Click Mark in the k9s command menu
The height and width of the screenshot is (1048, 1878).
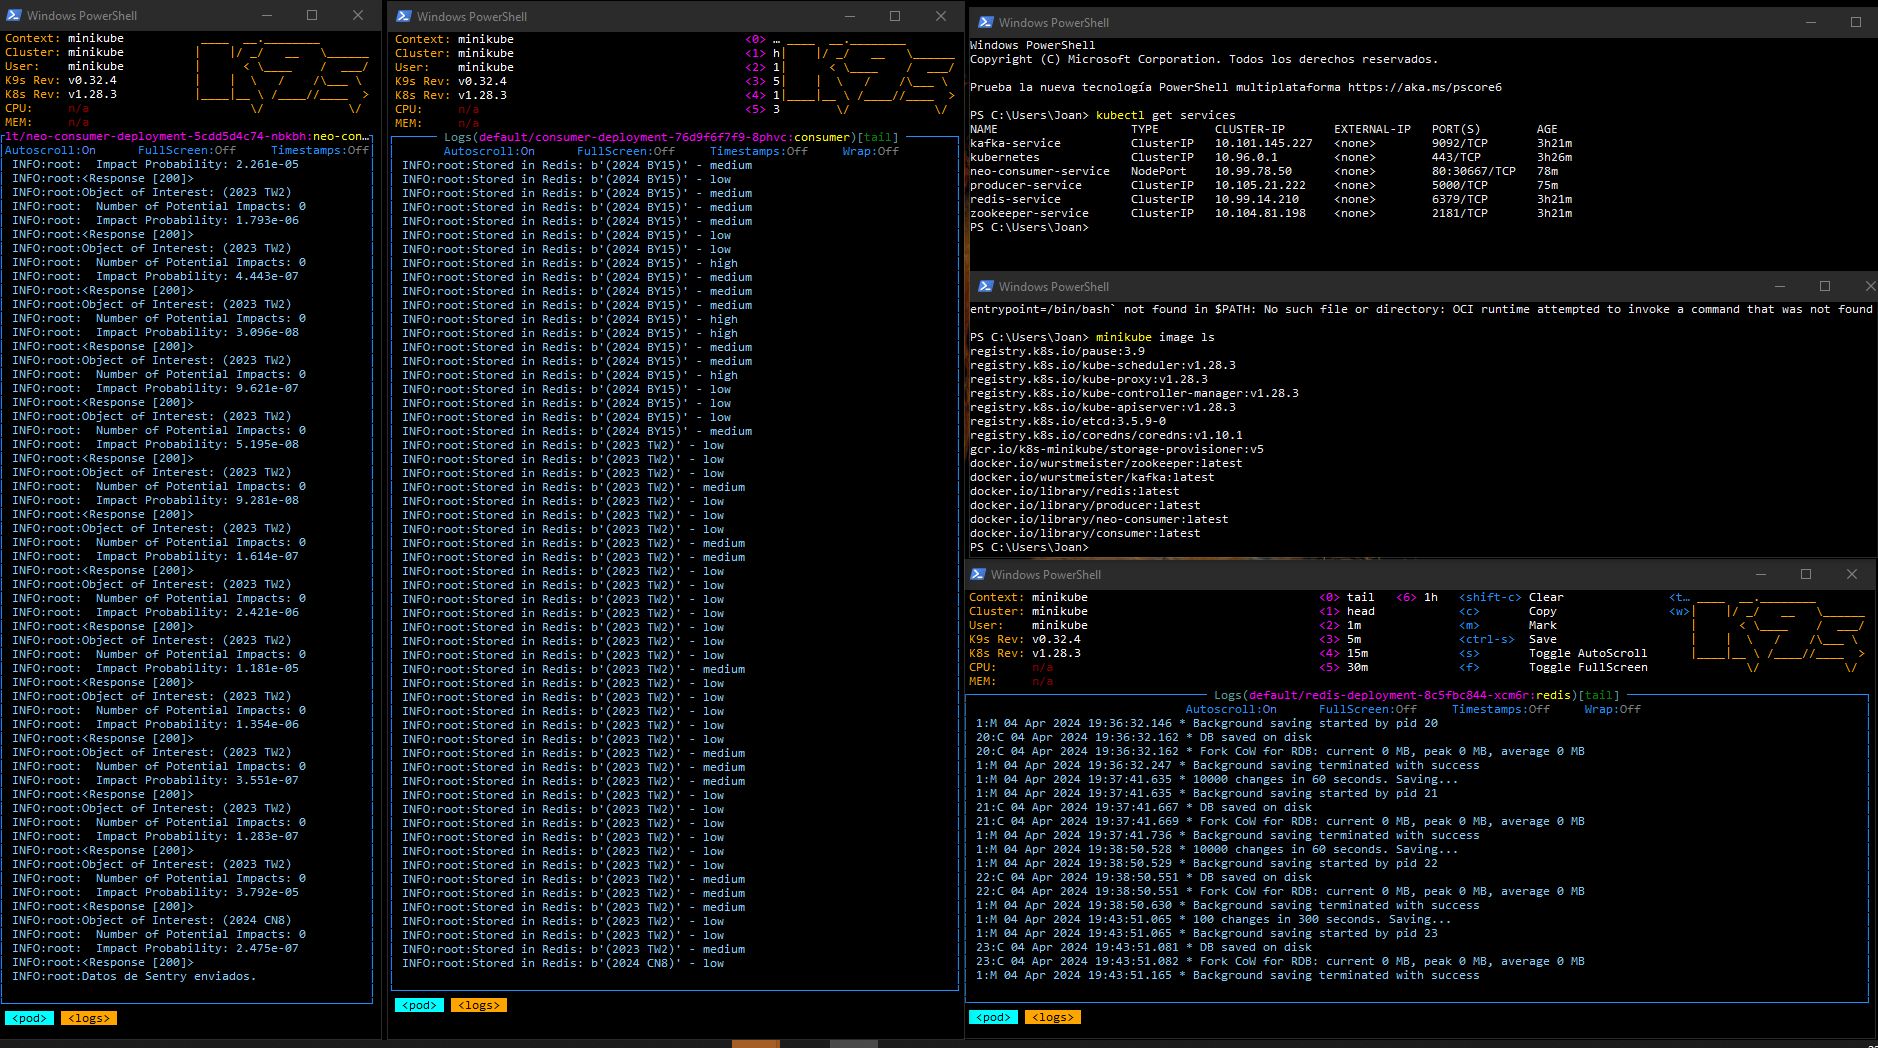[1542, 625]
